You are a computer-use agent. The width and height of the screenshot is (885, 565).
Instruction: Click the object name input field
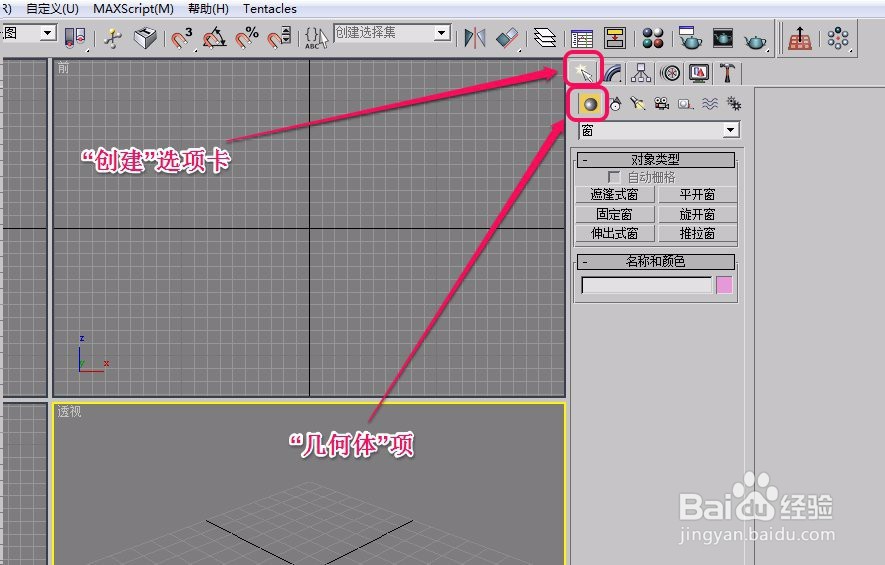[647, 285]
